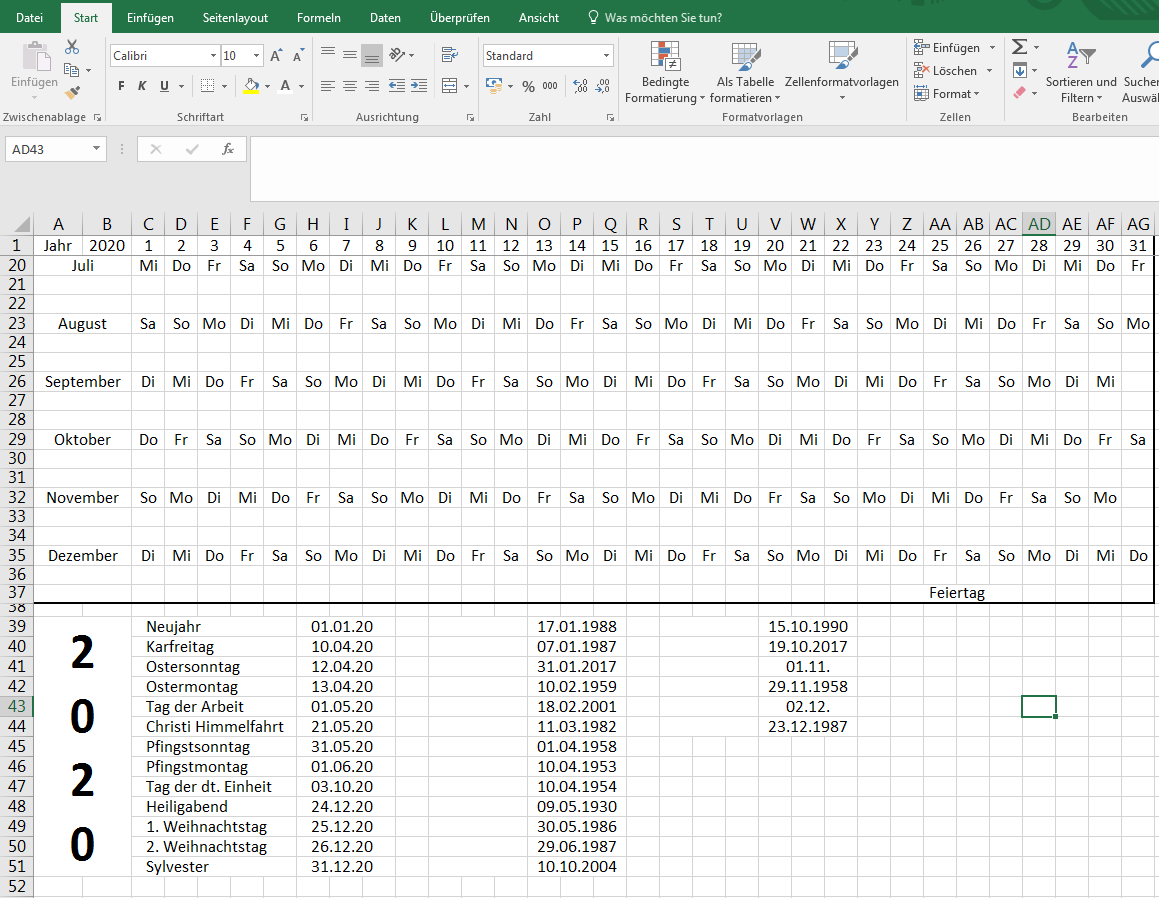The image size is (1159, 898).
Task: Apply percent style to cells
Action: tap(528, 86)
